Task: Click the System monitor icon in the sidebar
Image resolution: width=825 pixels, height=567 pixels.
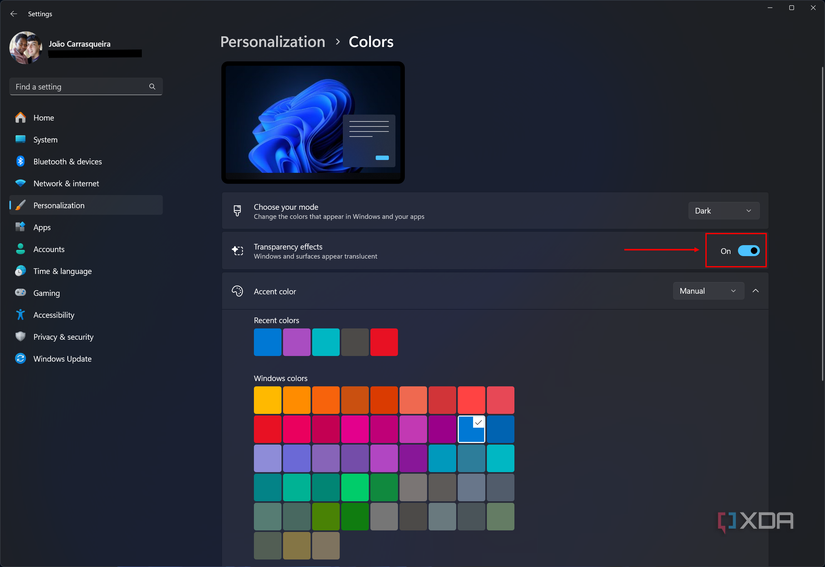Action: [x=21, y=139]
